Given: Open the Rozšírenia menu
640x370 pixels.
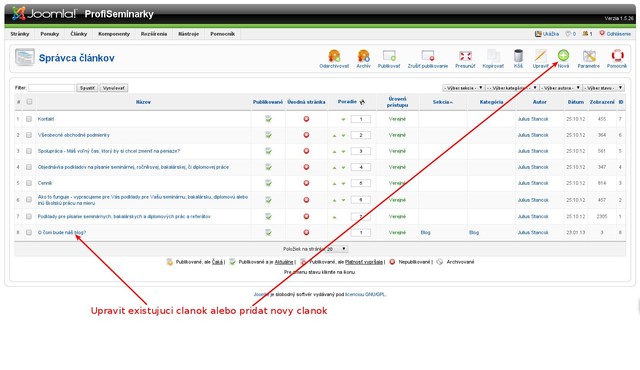Looking at the screenshot, I should (x=154, y=34).
